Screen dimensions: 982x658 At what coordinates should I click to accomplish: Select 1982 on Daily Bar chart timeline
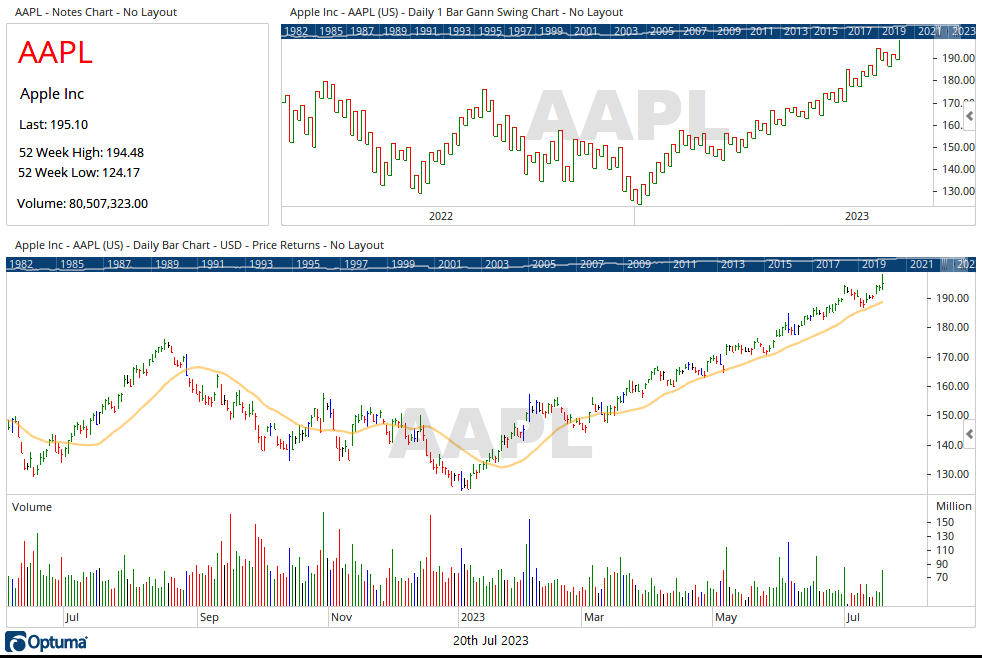[21, 264]
